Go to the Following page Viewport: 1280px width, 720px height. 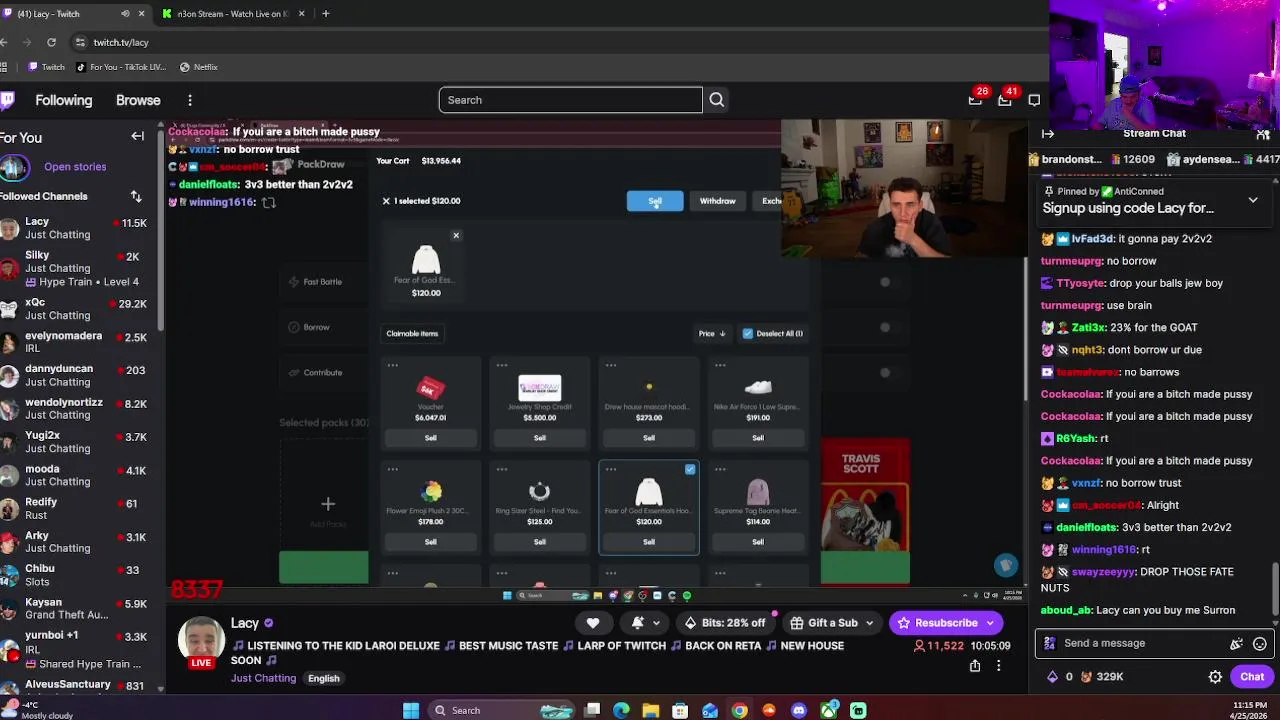[64, 100]
